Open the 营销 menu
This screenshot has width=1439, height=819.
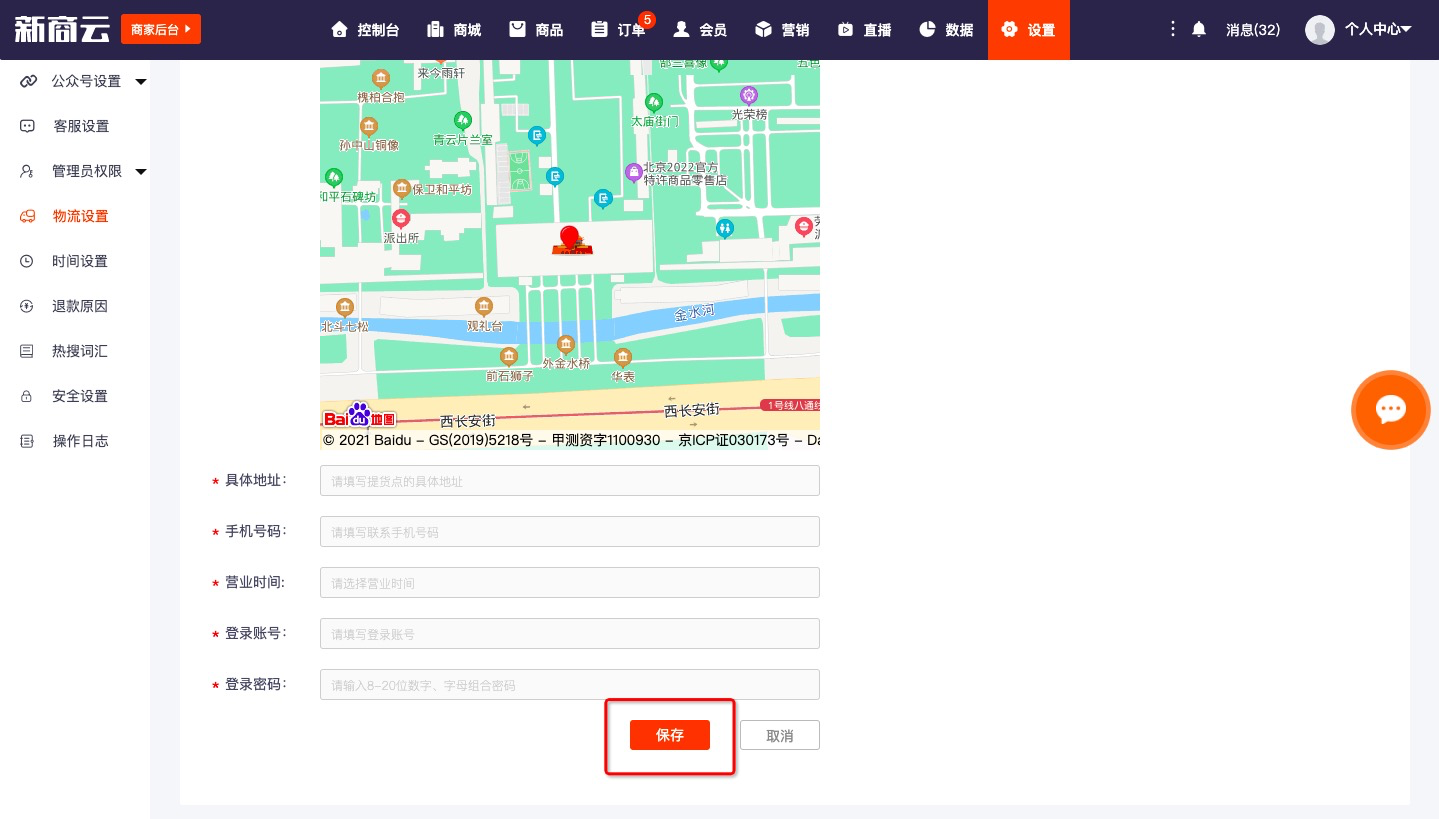782,30
